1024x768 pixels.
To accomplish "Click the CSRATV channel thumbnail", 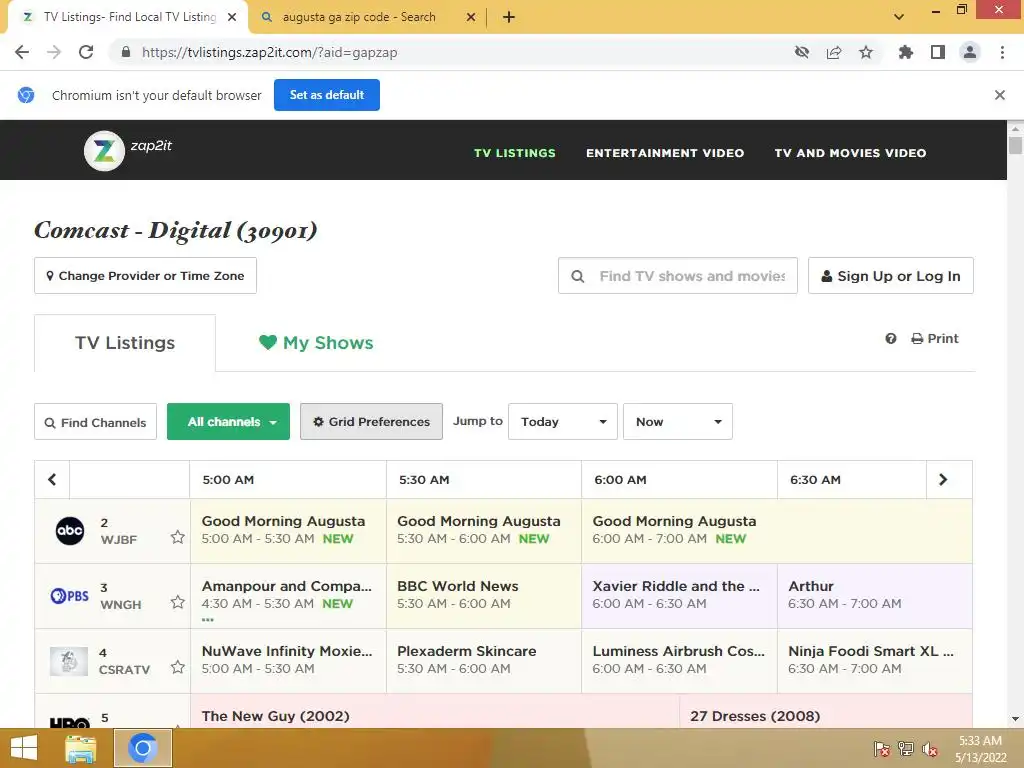I will 69,661.
